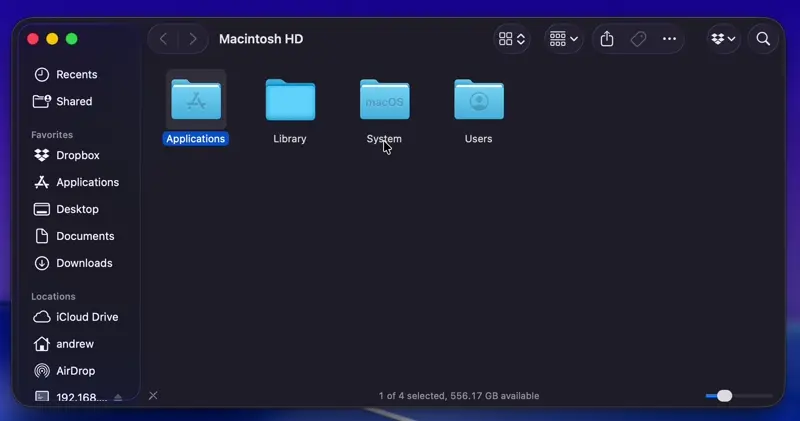Open the Applications folder icon
This screenshot has width=800, height=421.
pos(196,100)
